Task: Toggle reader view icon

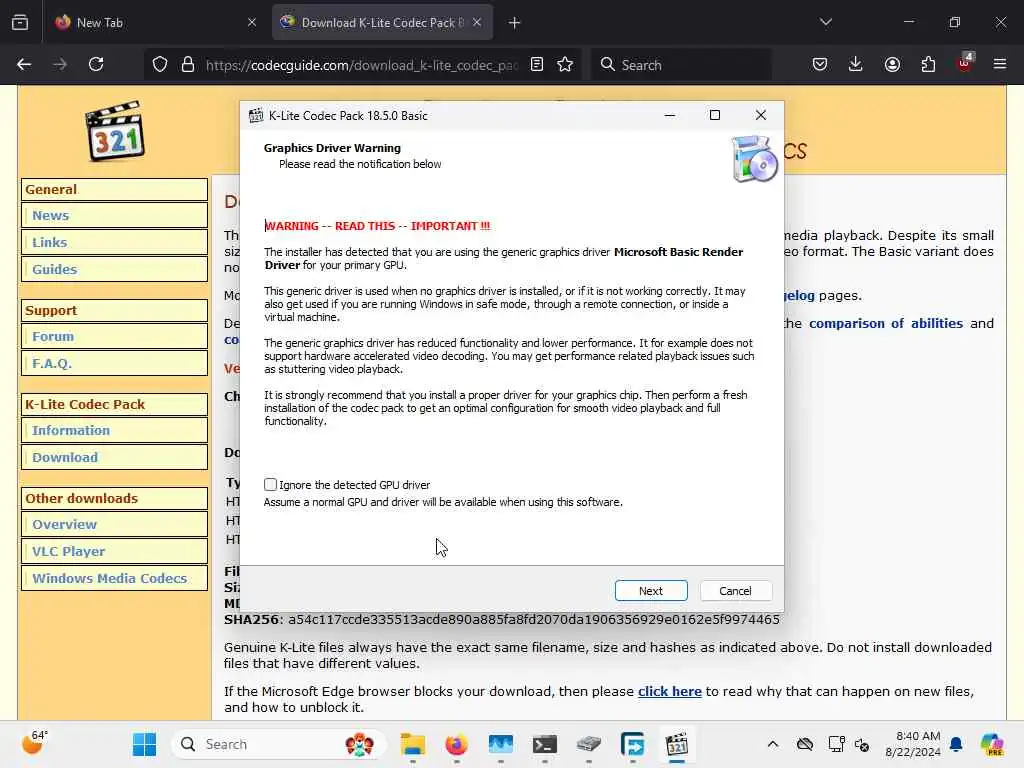Action: [537, 64]
